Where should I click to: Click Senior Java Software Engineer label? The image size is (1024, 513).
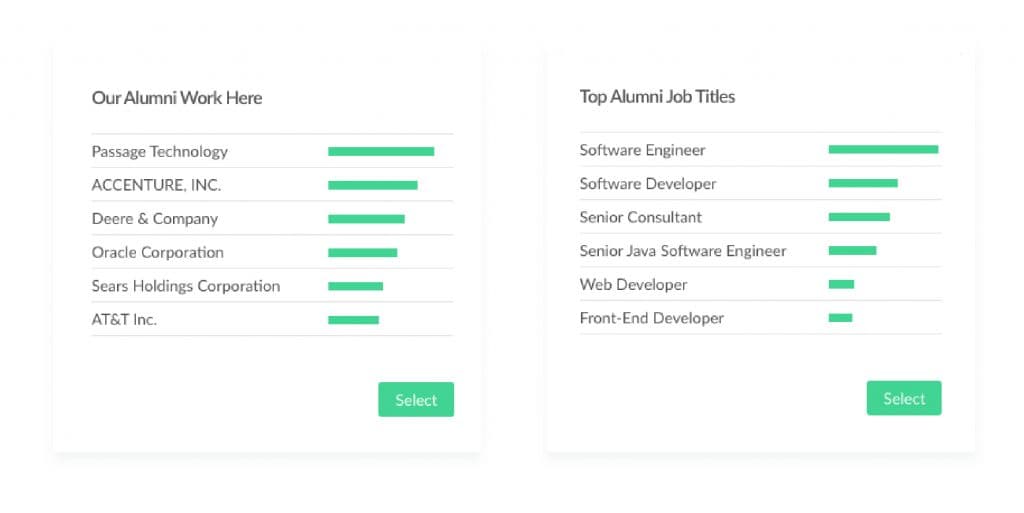pos(683,251)
